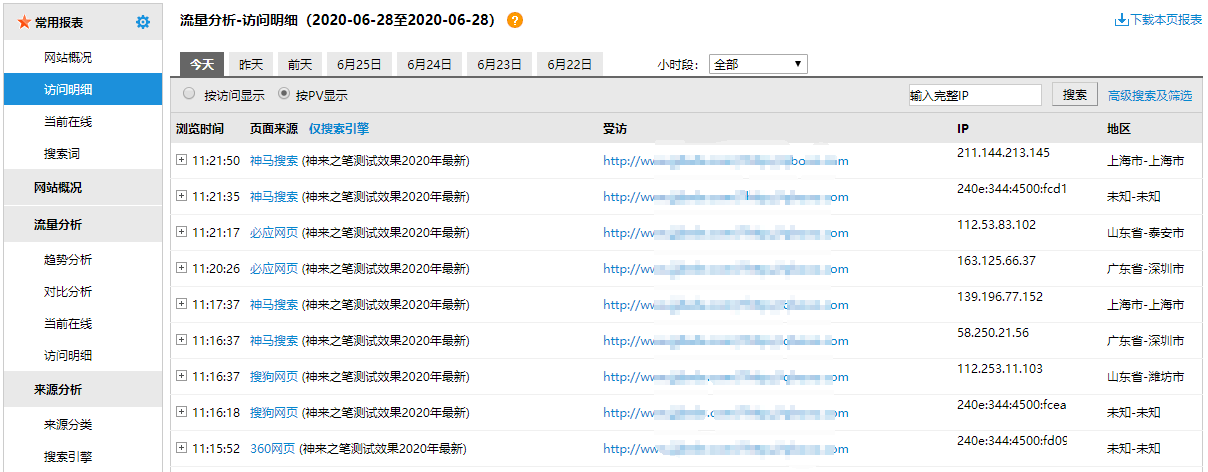Select the 按PV显示 radio button
This screenshot has width=1208, height=472.
tap(284, 94)
